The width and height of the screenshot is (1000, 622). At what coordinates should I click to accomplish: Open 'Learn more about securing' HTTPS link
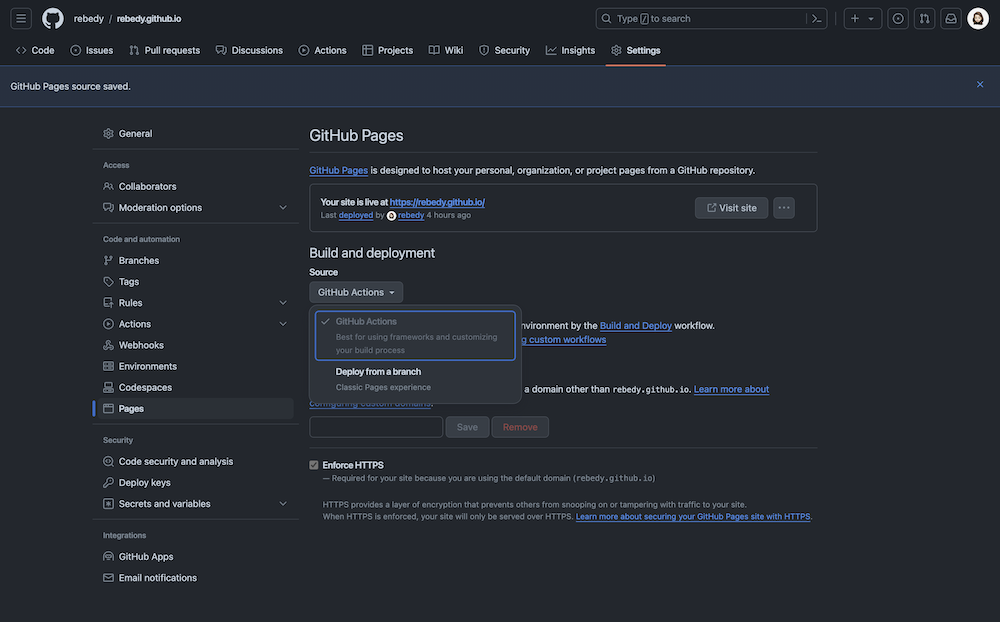693,517
